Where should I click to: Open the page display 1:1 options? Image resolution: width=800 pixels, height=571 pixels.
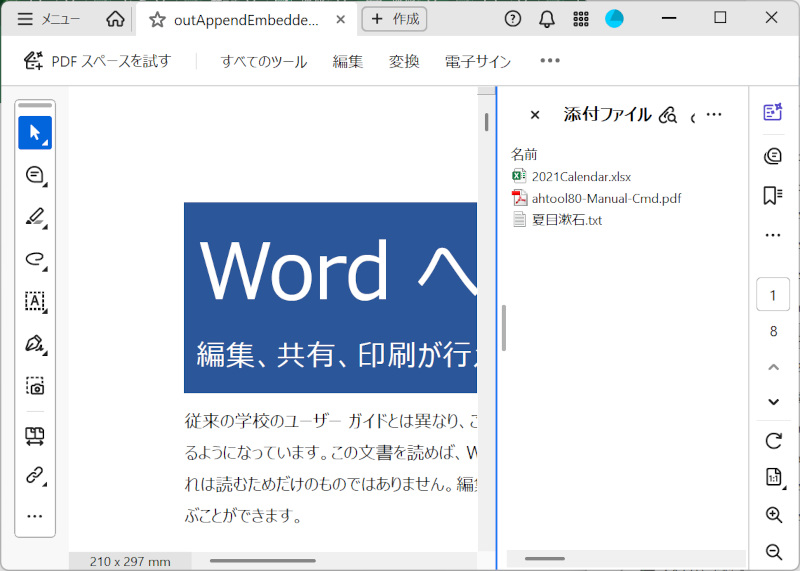click(x=774, y=478)
